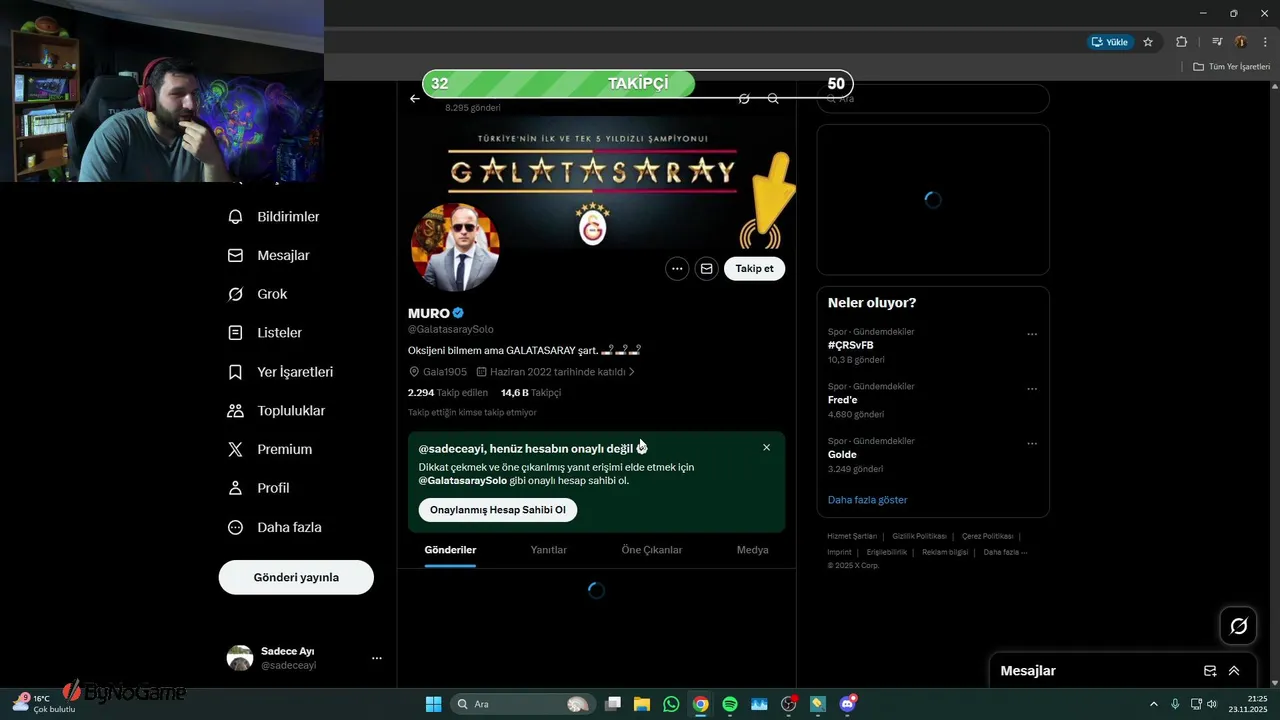Image resolution: width=1280 pixels, height=720 pixels.
Task: Switch to the Yanıtlar tab
Action: click(549, 550)
